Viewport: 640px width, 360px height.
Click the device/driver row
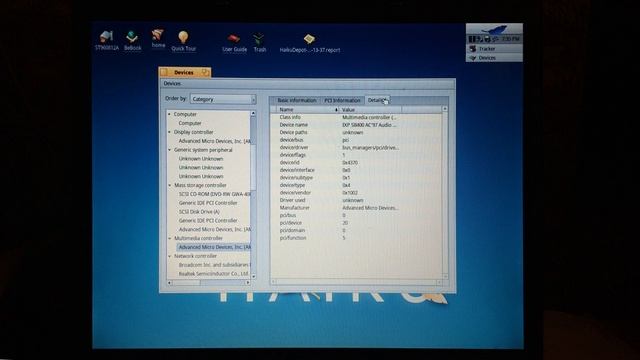pos(356,147)
